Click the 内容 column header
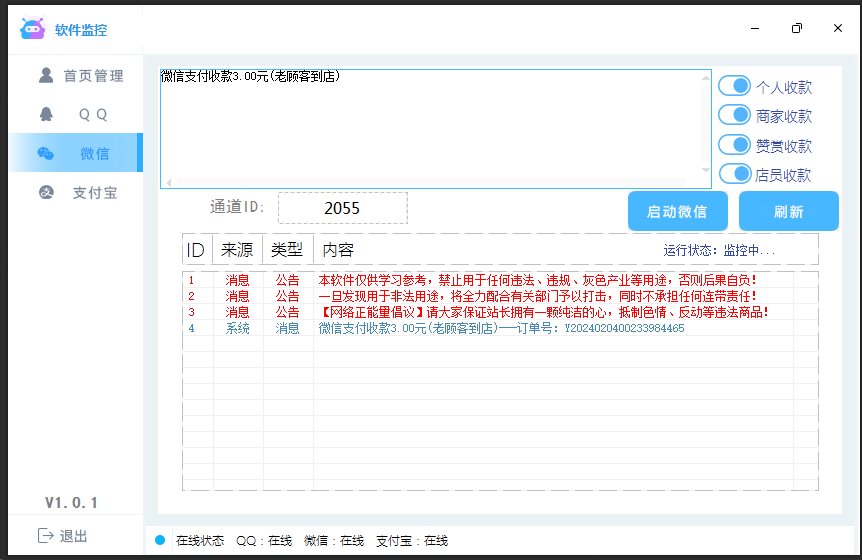This screenshot has height=560, width=862. pyautogui.click(x=338, y=250)
